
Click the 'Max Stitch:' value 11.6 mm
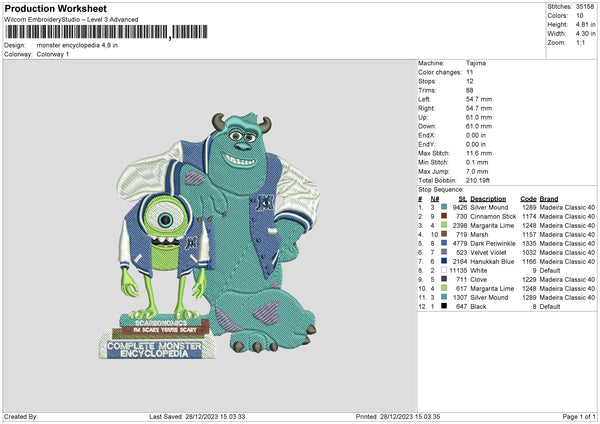pos(479,153)
